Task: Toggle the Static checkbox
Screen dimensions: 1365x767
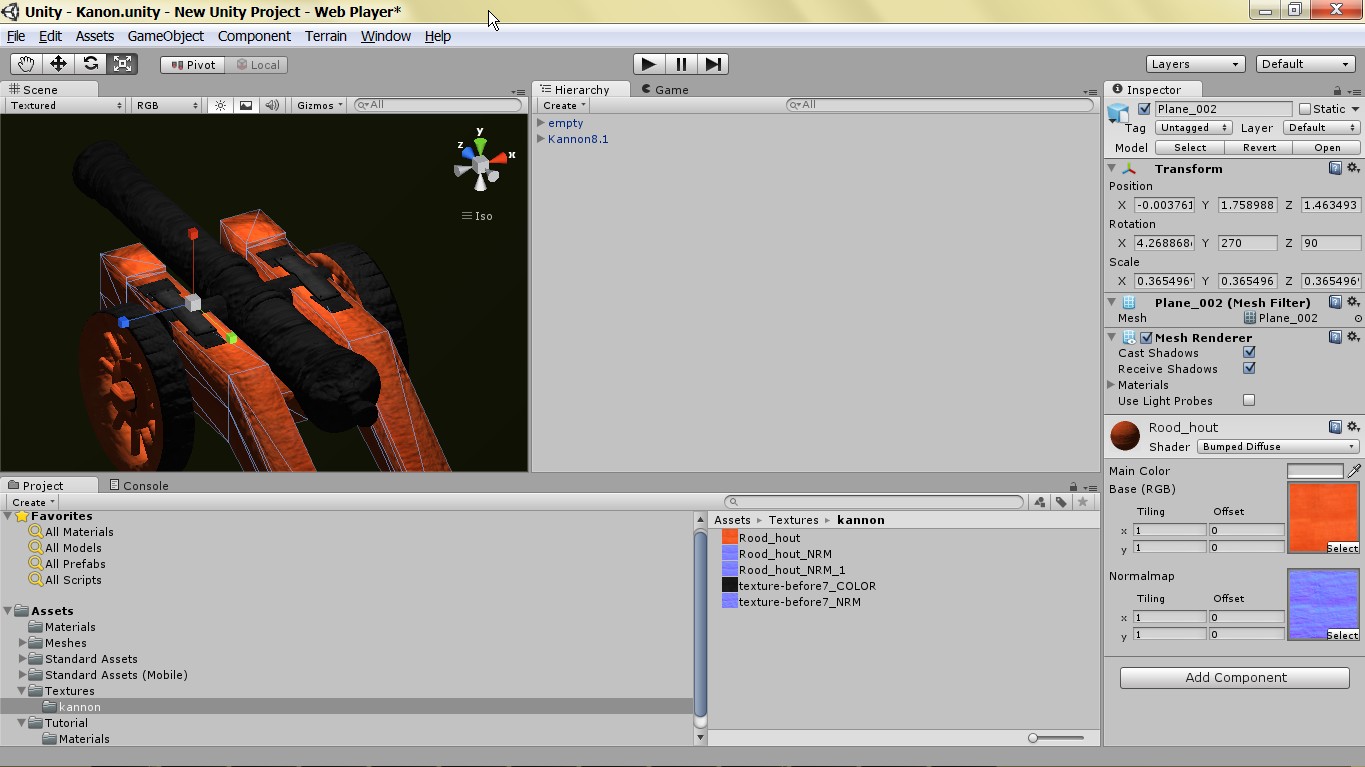Action: point(1304,109)
